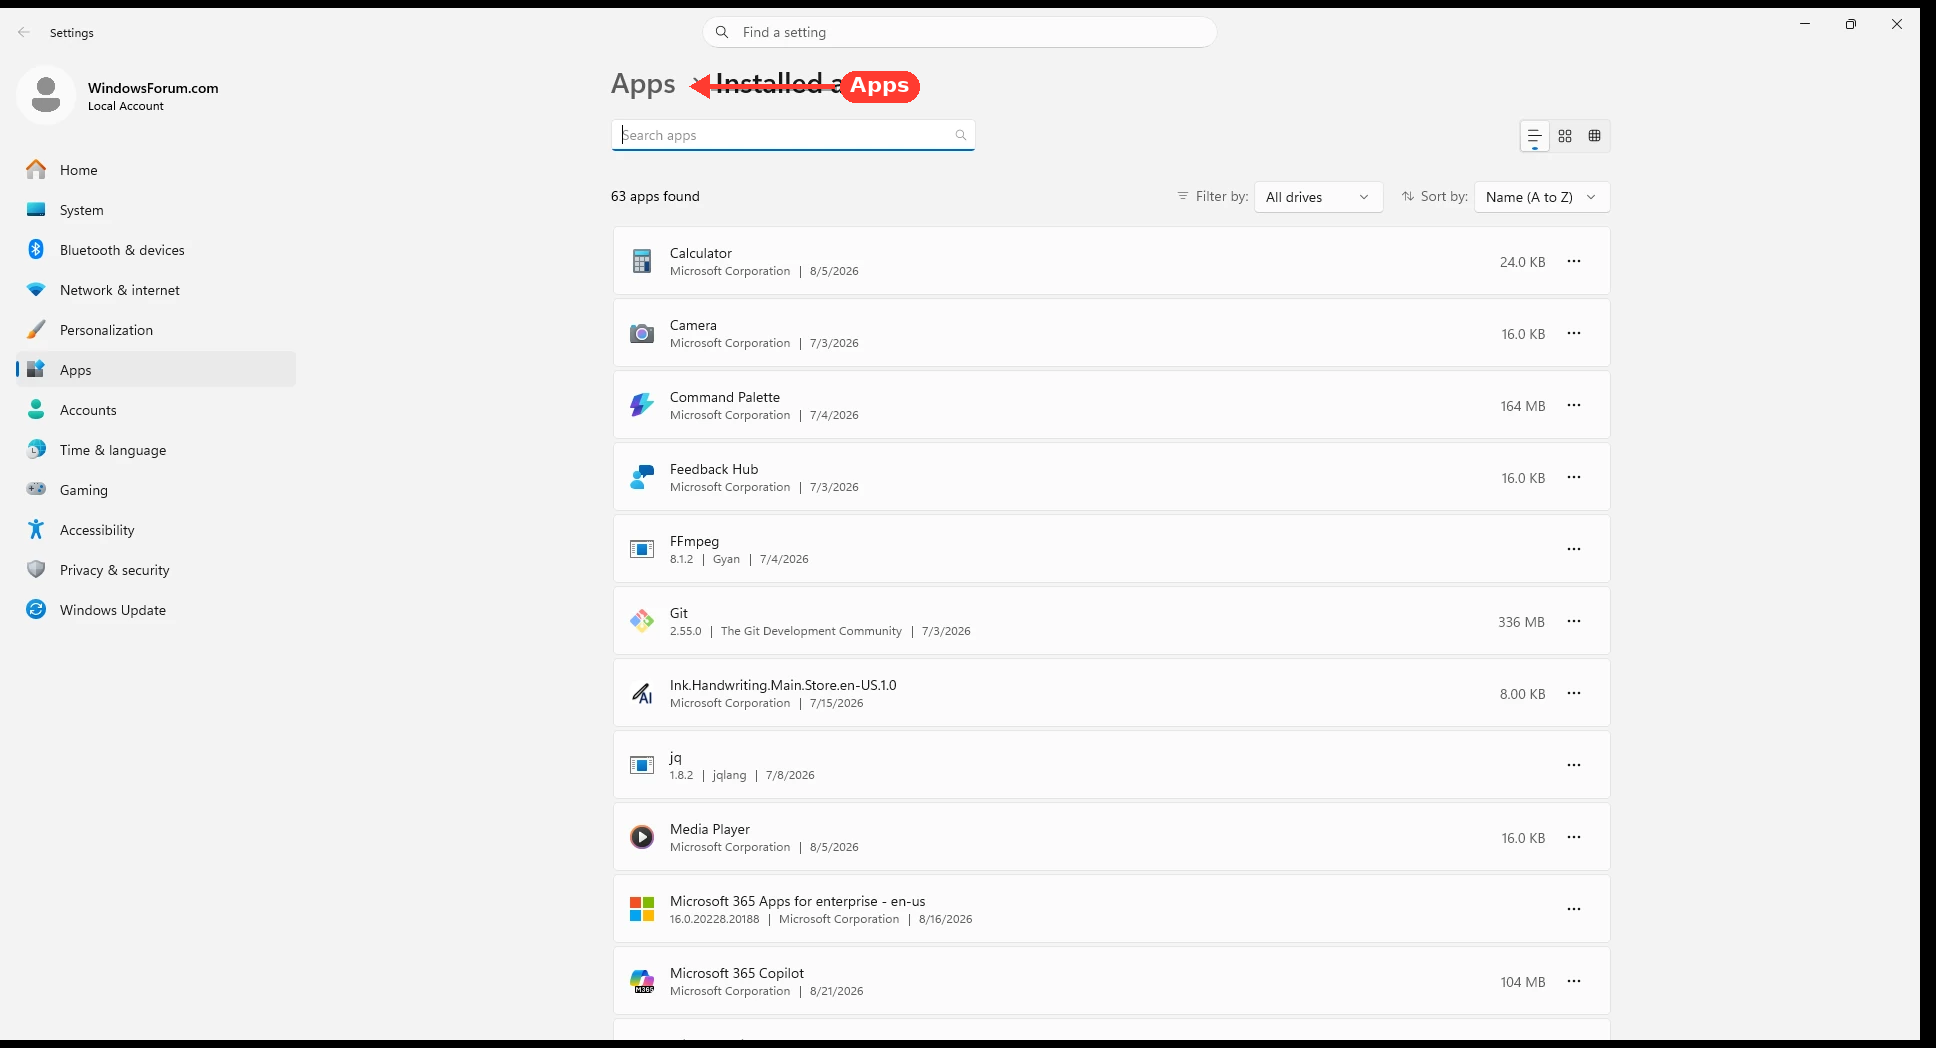
Task: Click the Calculator app name
Action: [701, 253]
